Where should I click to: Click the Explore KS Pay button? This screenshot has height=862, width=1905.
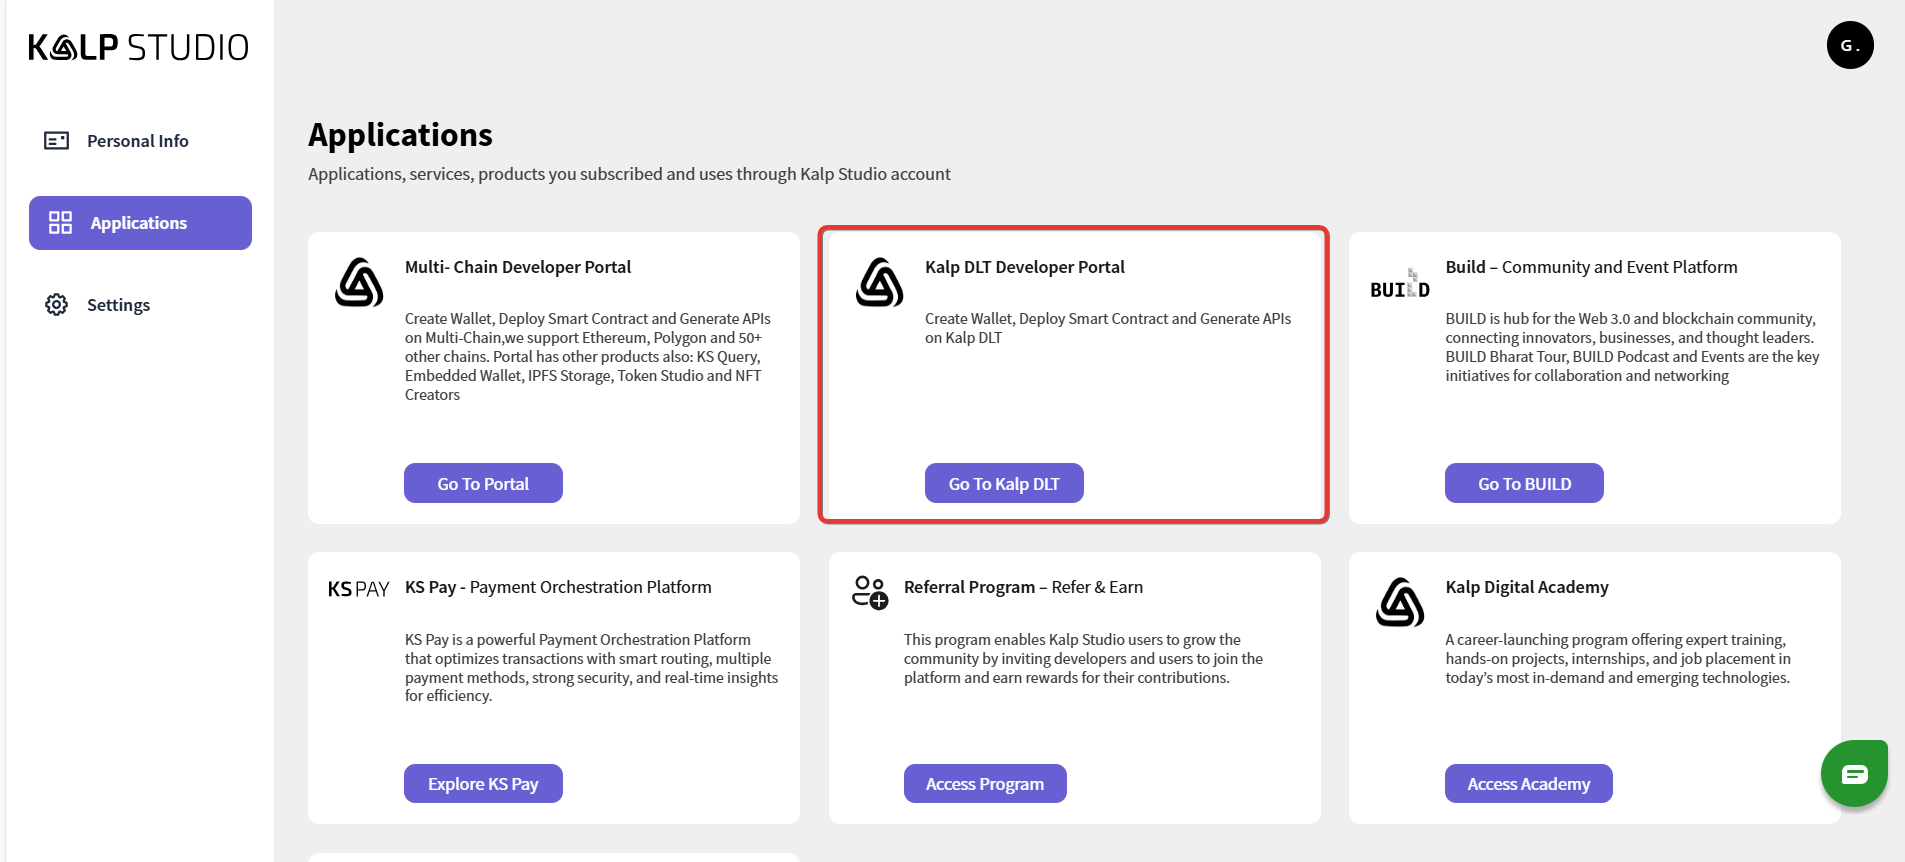(483, 784)
